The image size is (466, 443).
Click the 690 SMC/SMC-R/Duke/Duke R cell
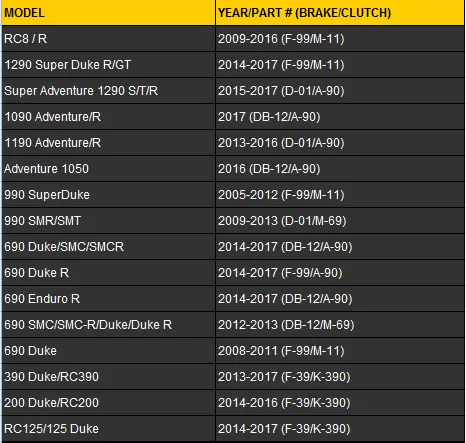point(109,325)
